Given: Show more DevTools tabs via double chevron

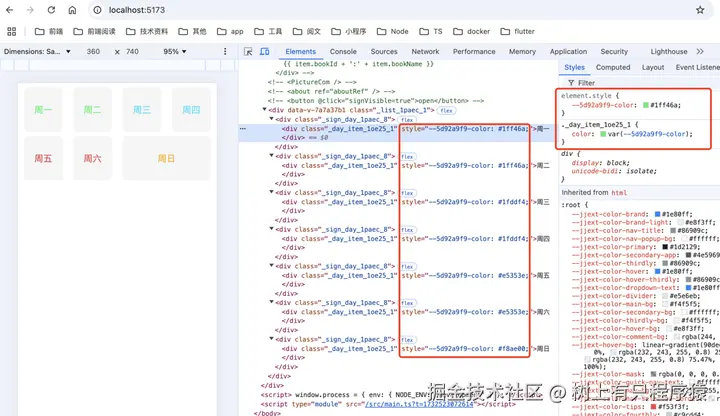Looking at the screenshot, I should (x=700, y=51).
